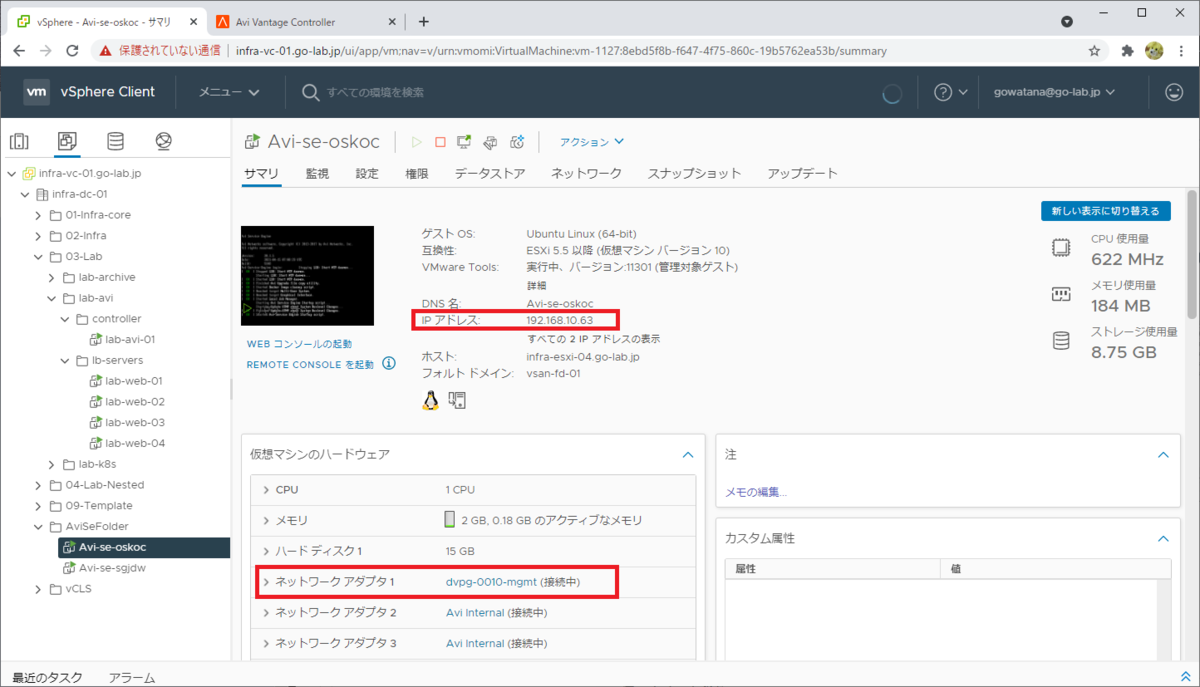Collapse the 仮想マシンのハードウェア panel
The image size is (1200, 687).
point(687,454)
